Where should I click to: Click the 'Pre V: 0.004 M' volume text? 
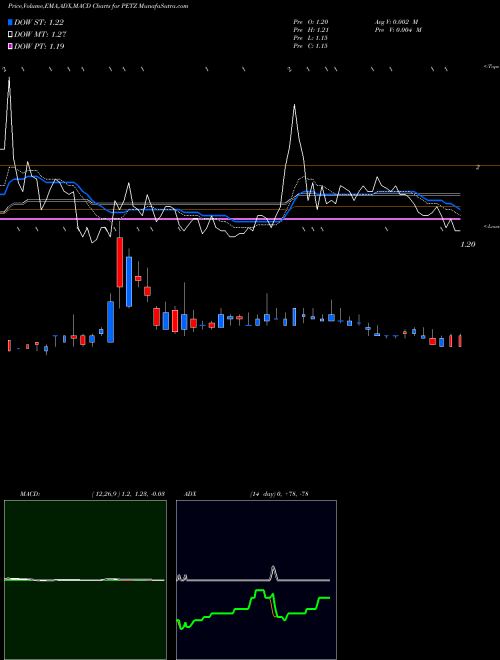[x=398, y=30]
